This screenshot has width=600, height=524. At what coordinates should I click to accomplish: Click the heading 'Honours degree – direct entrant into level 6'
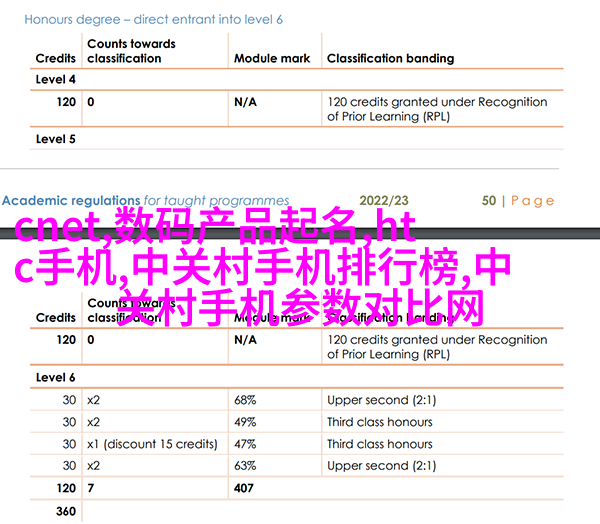tap(153, 20)
